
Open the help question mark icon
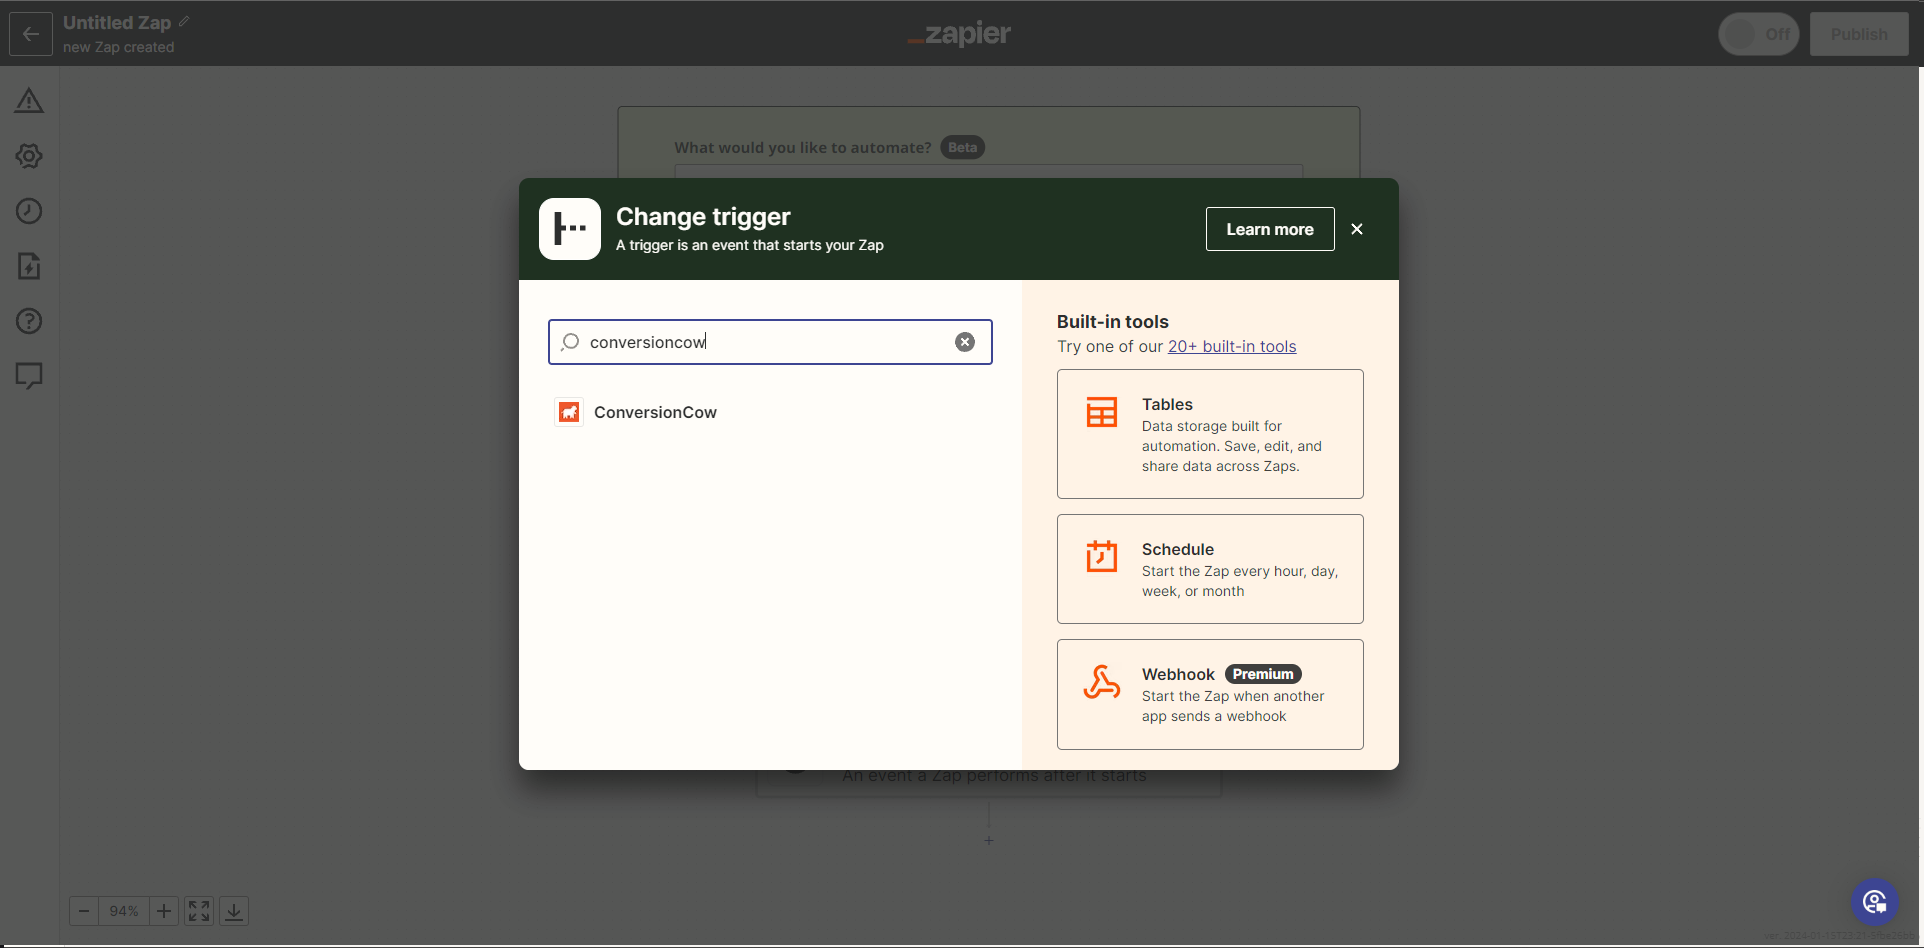point(29,321)
